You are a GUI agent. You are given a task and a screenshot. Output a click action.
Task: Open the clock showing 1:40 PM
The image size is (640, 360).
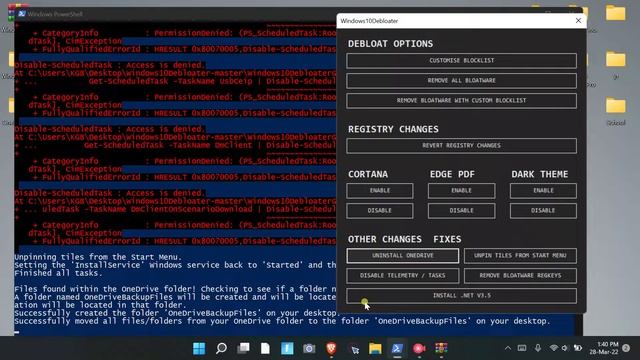(604, 348)
